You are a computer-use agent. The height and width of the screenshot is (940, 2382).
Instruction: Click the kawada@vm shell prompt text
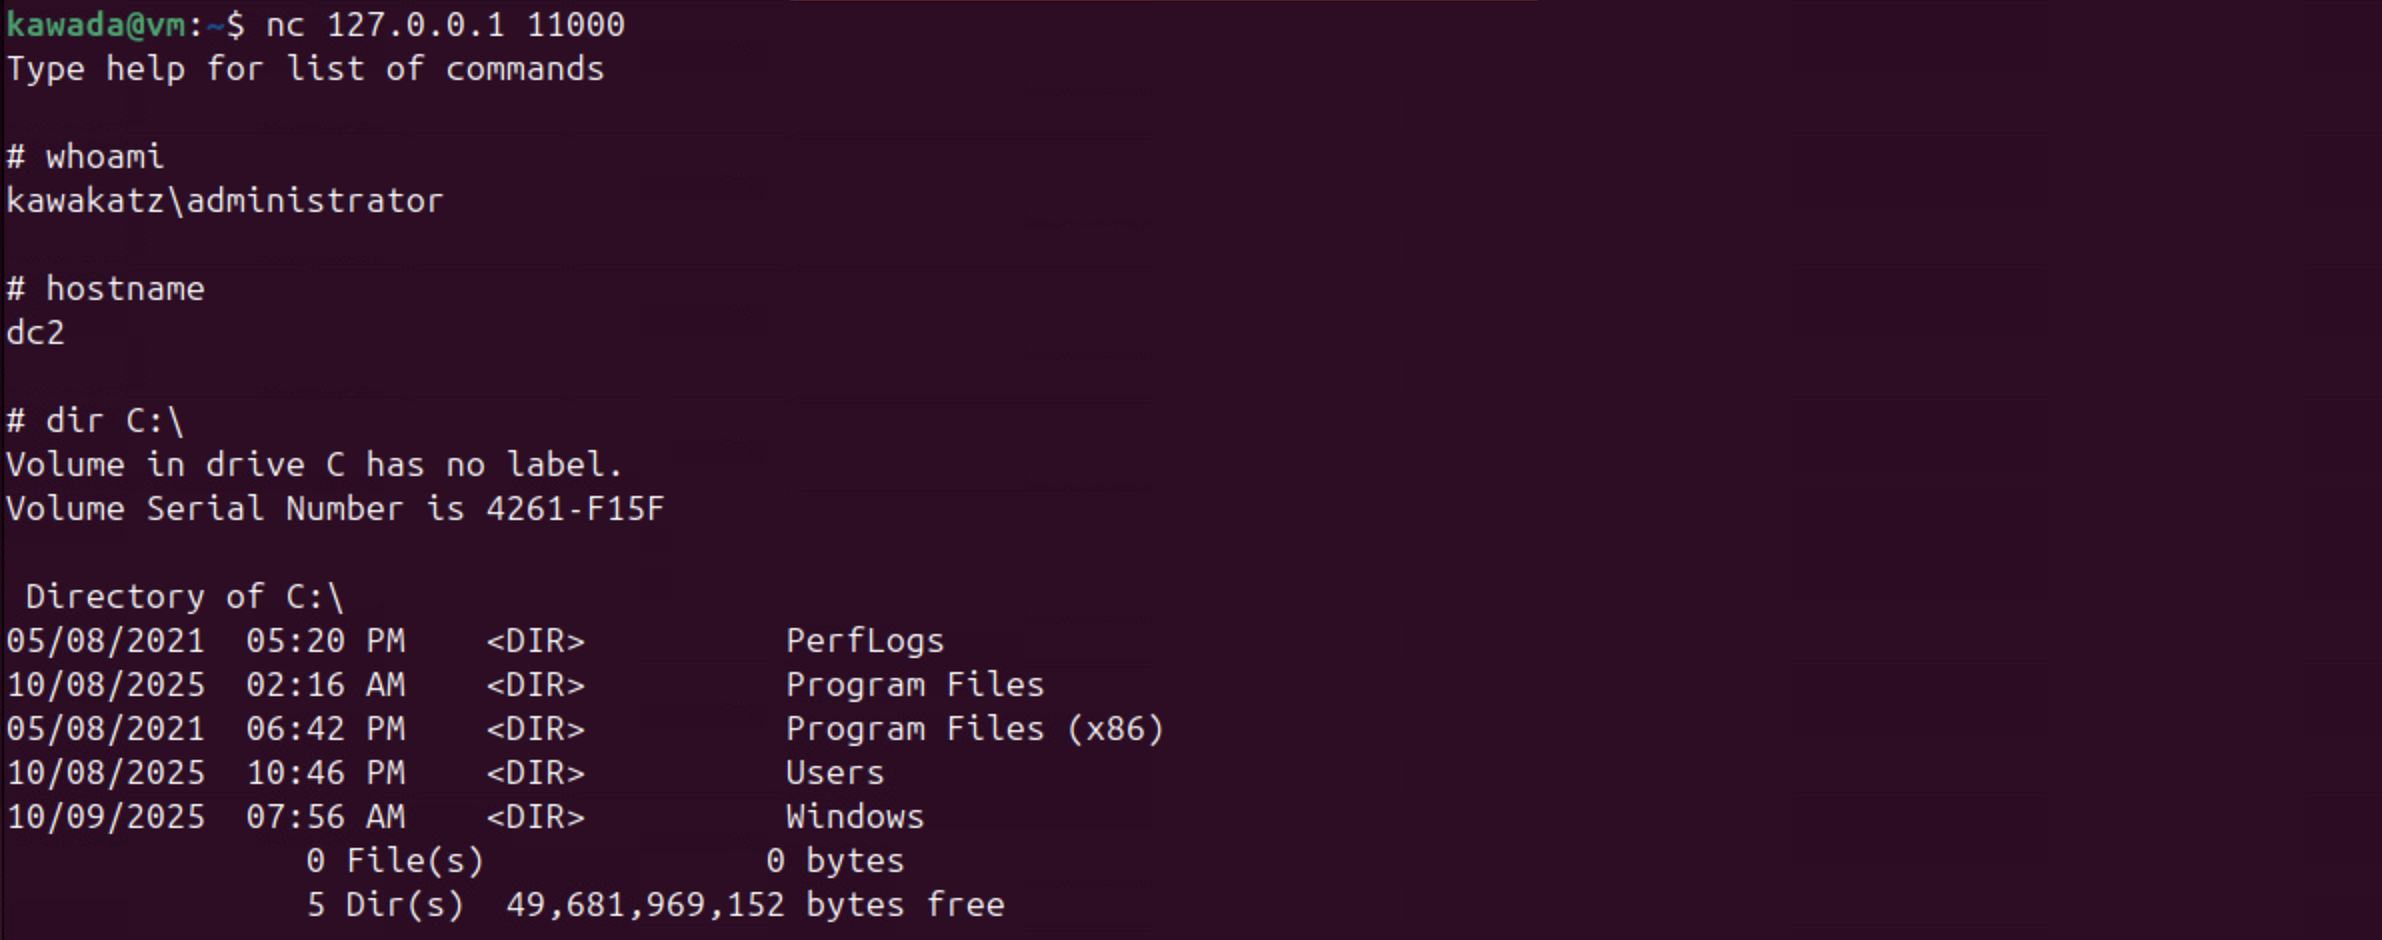(x=96, y=25)
